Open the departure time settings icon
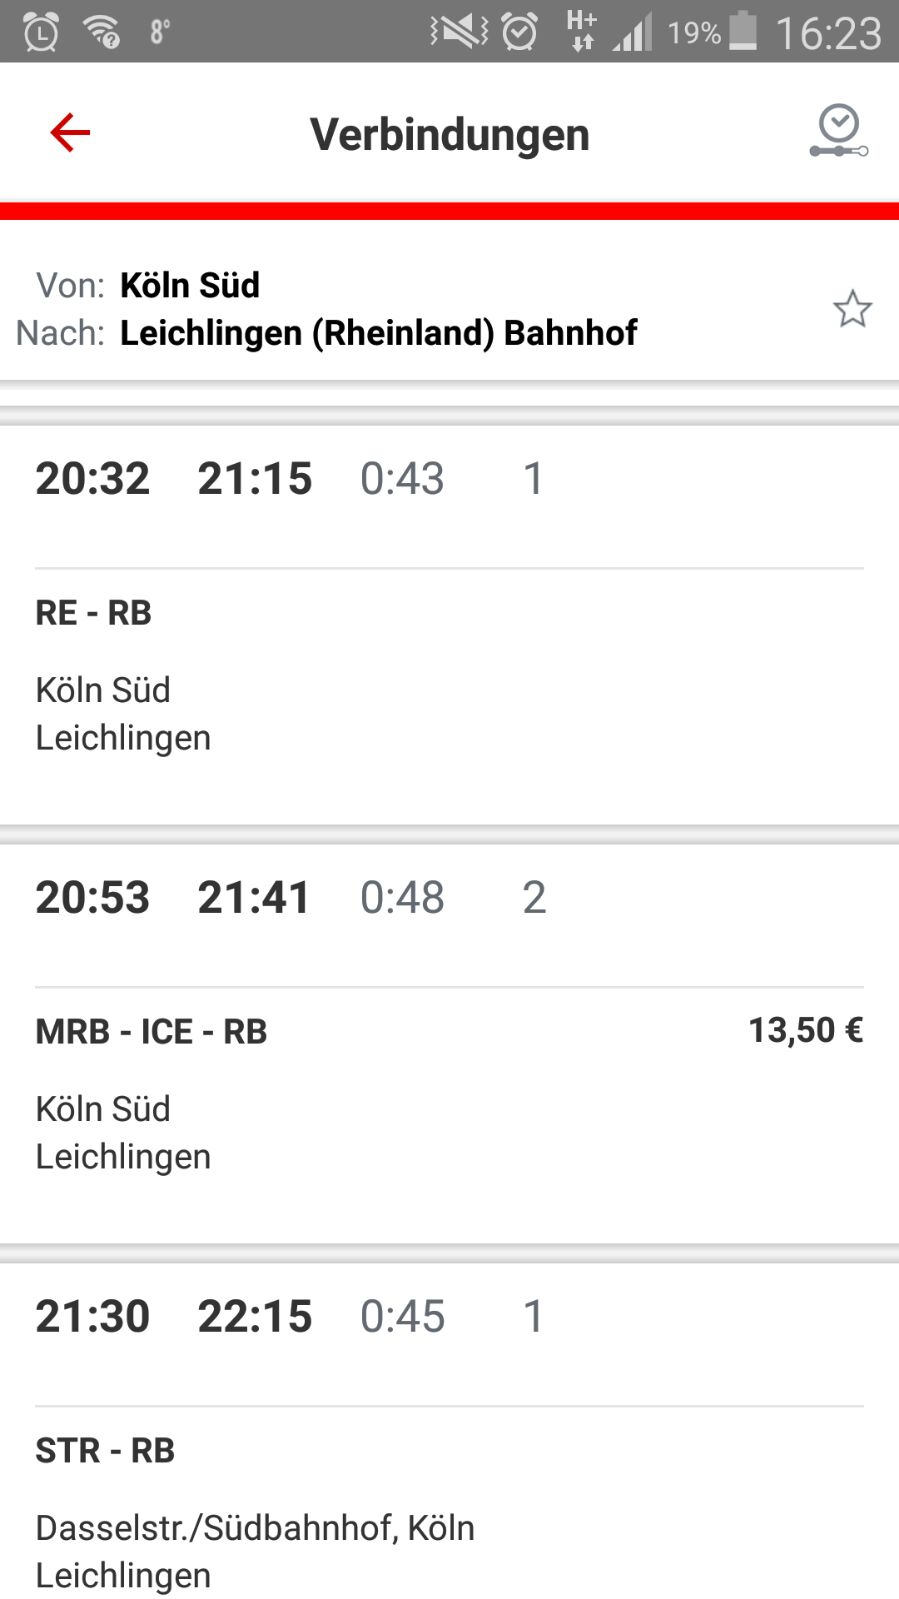The width and height of the screenshot is (899, 1599). click(x=838, y=132)
